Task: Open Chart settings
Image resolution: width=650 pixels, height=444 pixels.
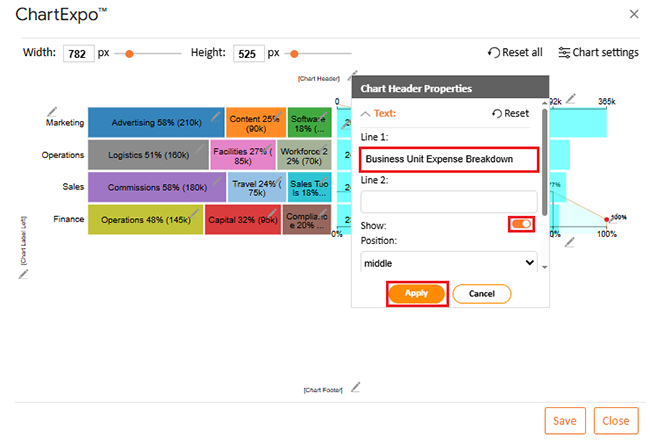Action: (598, 53)
